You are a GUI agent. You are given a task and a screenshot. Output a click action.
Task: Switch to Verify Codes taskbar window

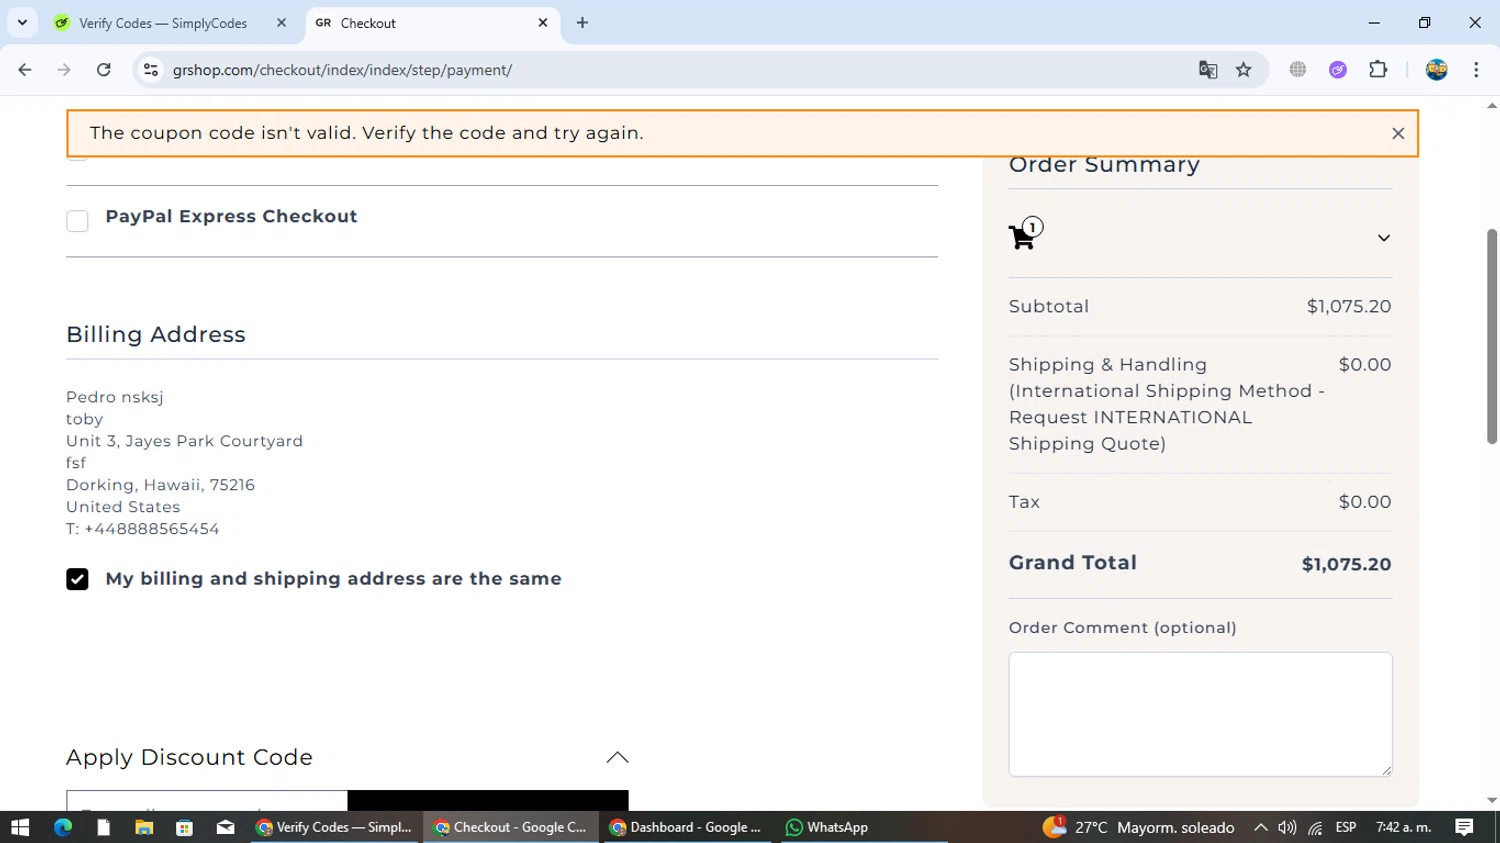pyautogui.click(x=334, y=827)
